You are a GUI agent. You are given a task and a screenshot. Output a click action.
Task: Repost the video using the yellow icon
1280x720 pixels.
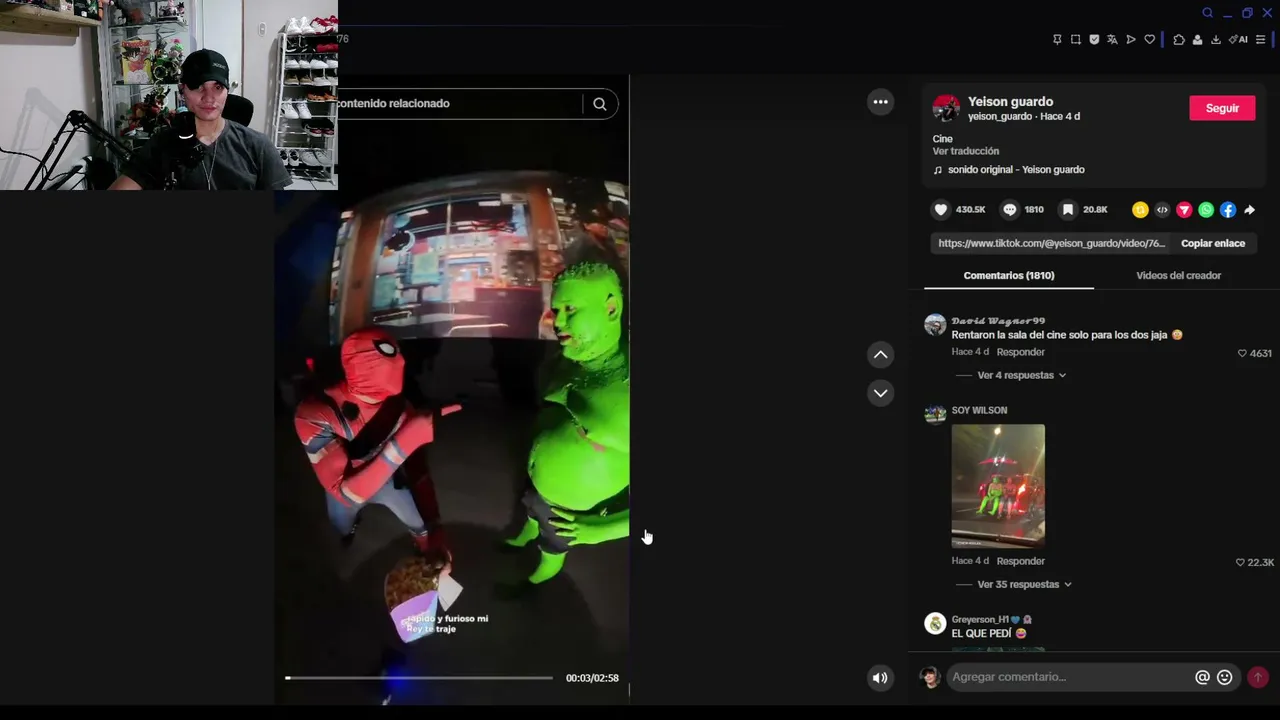[x=1140, y=210]
